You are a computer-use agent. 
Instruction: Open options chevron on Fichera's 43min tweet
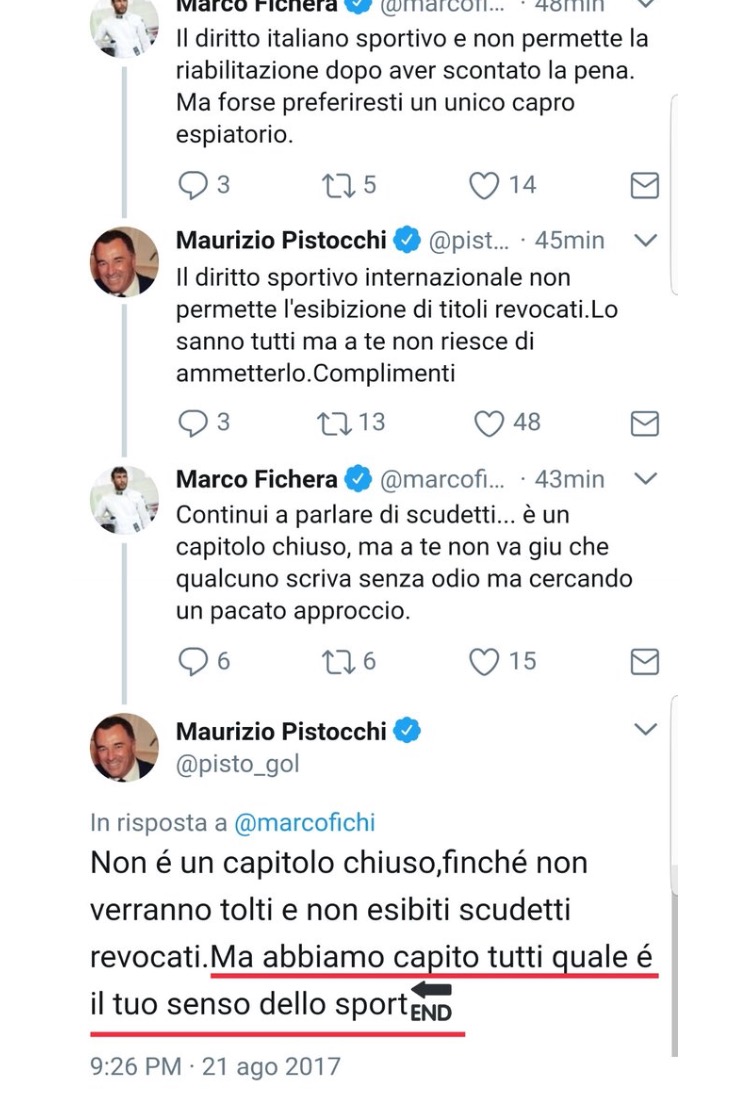[646, 478]
